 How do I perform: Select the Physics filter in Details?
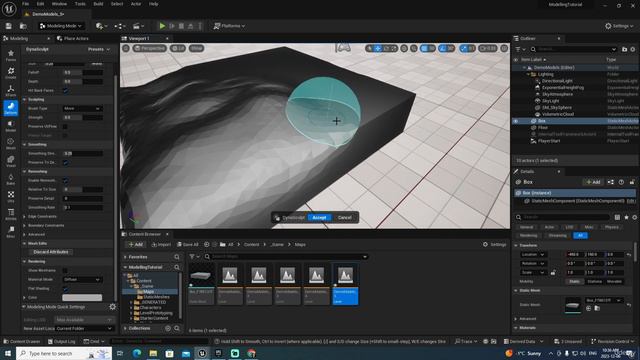point(611,227)
